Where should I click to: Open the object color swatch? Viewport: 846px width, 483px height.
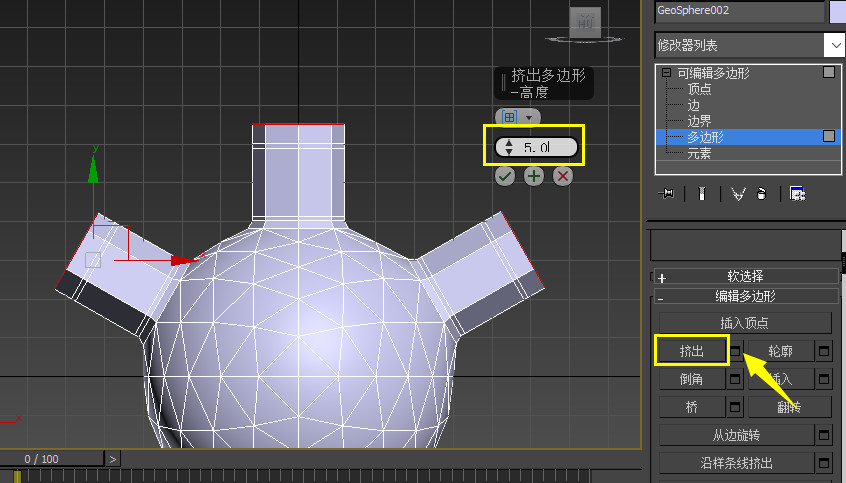(x=837, y=11)
